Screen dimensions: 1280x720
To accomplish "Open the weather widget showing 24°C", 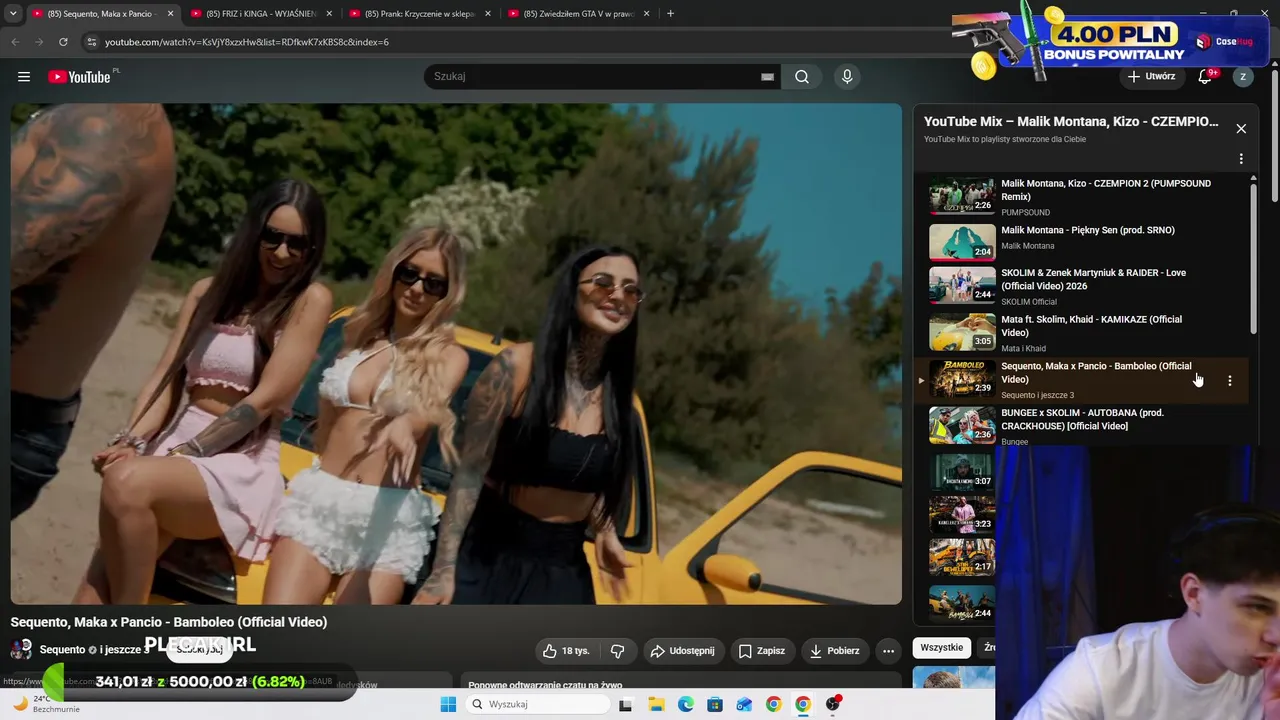I will coord(46,703).
